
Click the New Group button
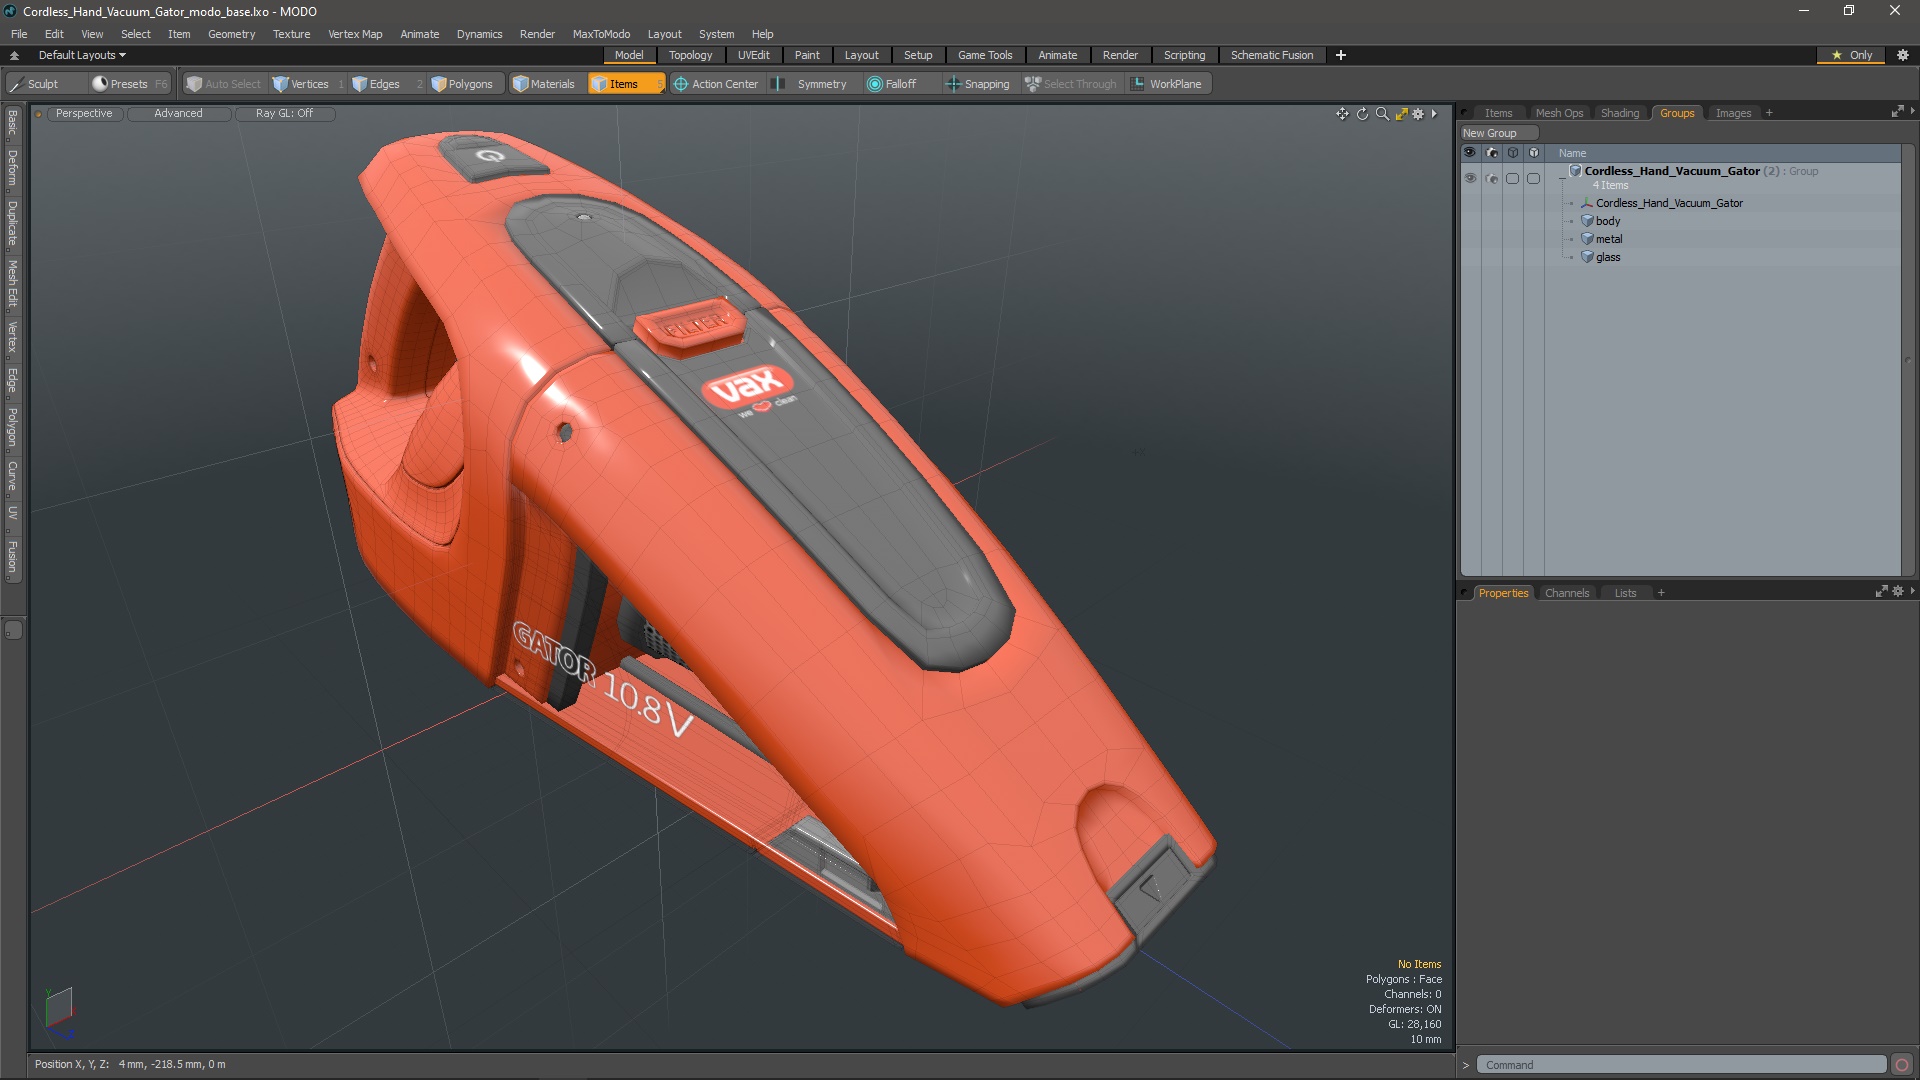pyautogui.click(x=1498, y=133)
